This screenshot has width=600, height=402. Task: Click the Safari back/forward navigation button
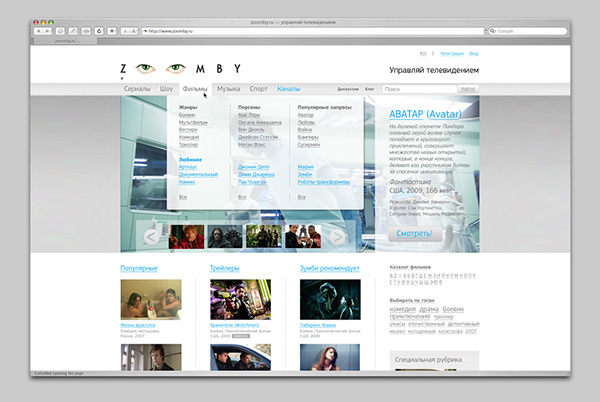pyautogui.click(x=42, y=31)
